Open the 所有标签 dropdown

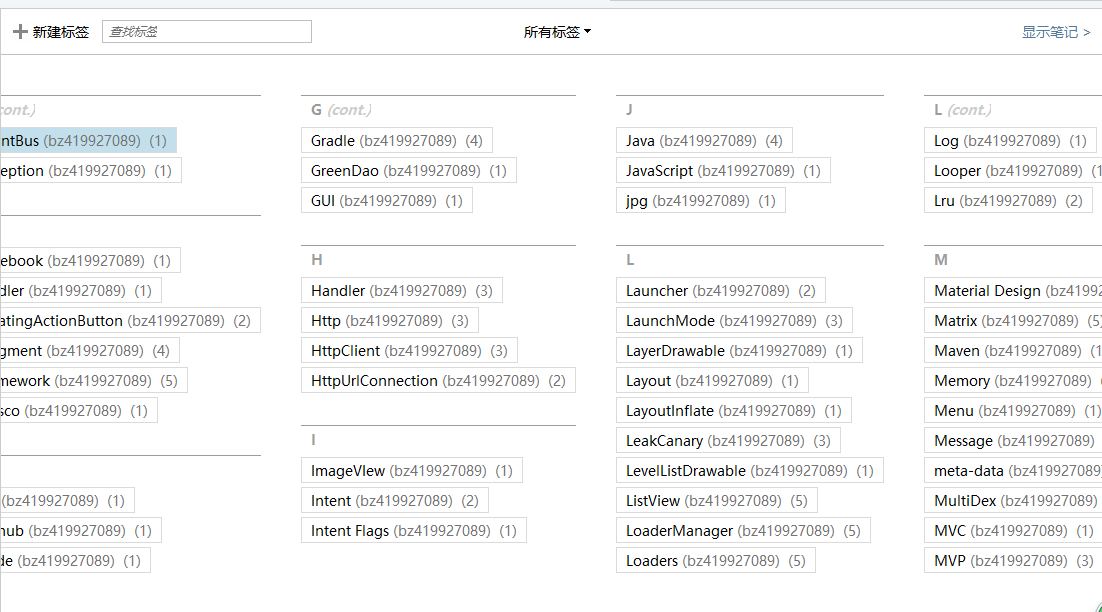557,32
